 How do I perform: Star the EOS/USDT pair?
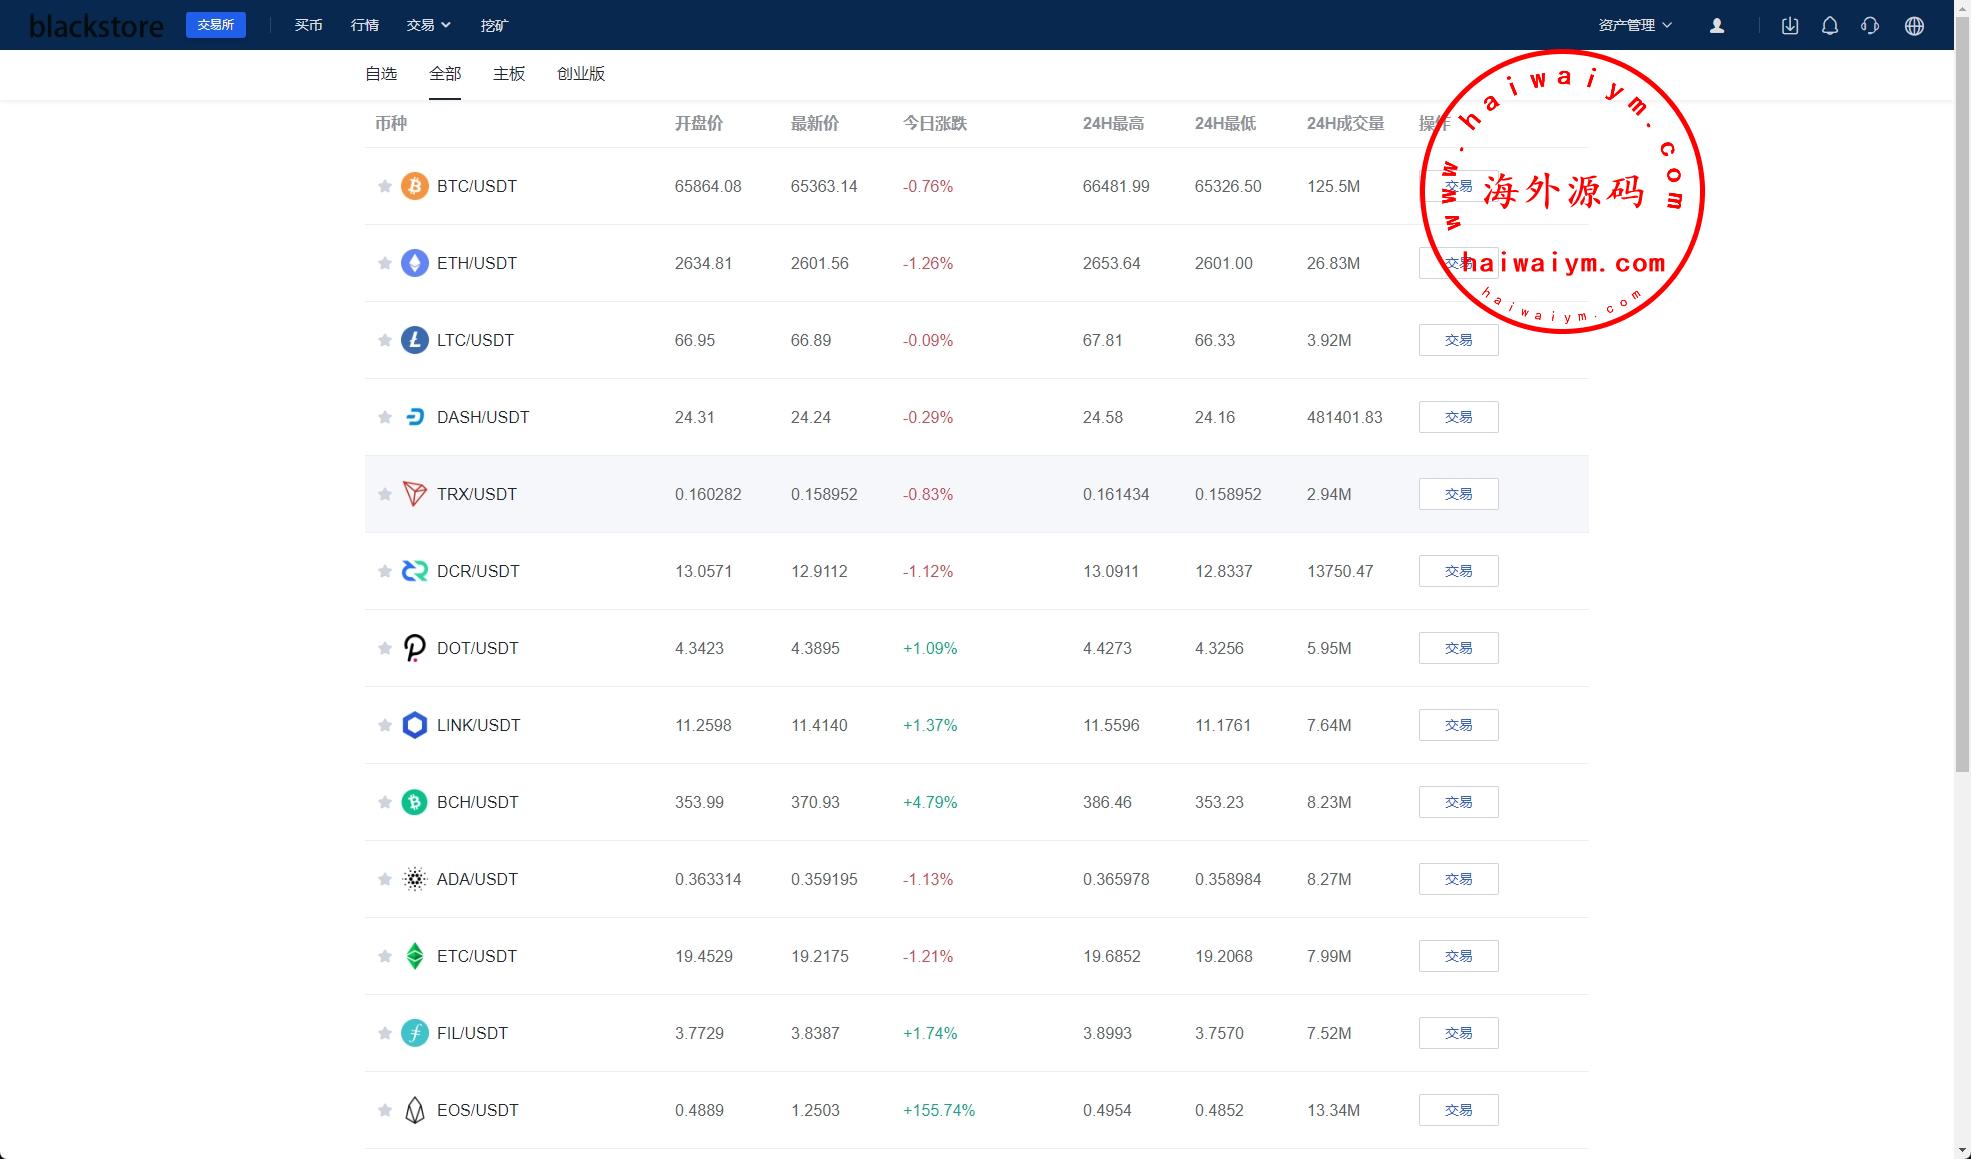click(x=384, y=1110)
